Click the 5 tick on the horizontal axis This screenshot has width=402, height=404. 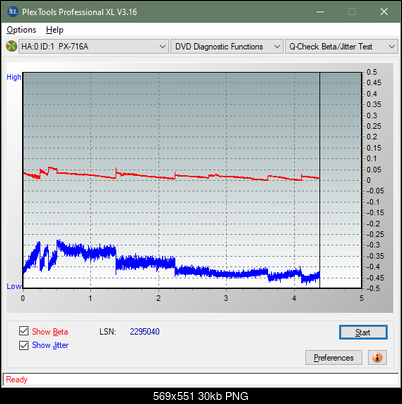point(361,298)
